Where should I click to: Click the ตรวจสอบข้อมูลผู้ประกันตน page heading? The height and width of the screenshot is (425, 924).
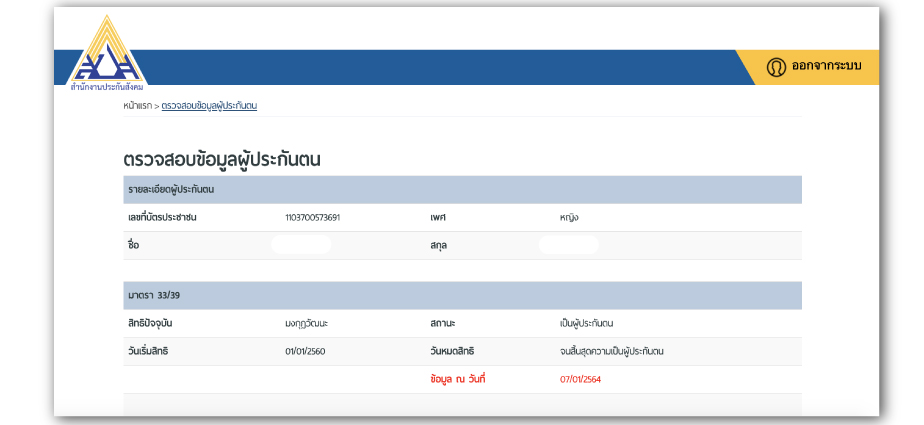click(x=221, y=159)
